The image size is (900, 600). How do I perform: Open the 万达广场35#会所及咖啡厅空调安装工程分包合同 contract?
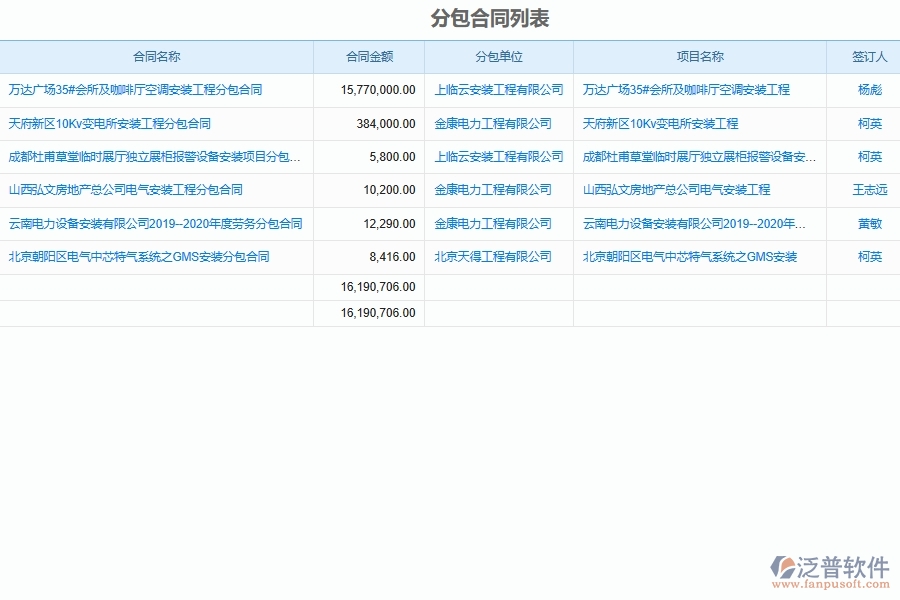tap(135, 89)
